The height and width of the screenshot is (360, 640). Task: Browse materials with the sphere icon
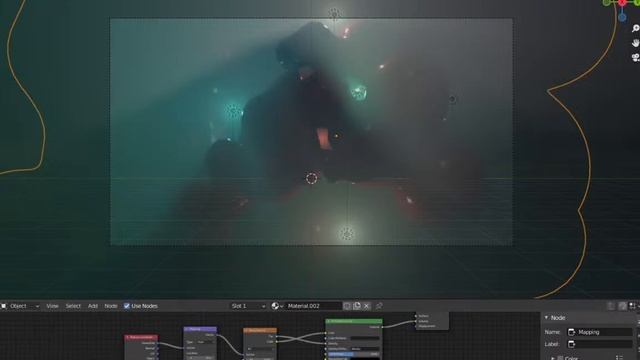277,306
